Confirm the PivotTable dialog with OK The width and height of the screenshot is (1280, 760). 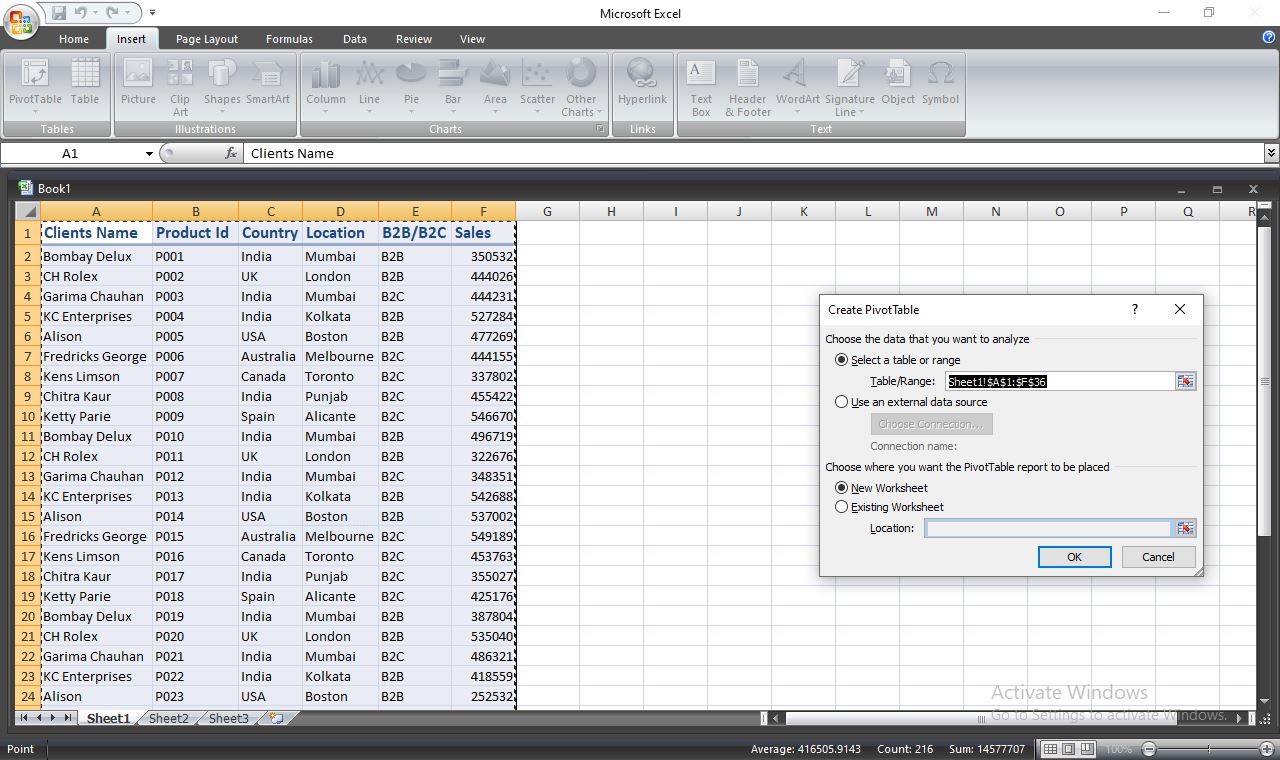click(1074, 557)
